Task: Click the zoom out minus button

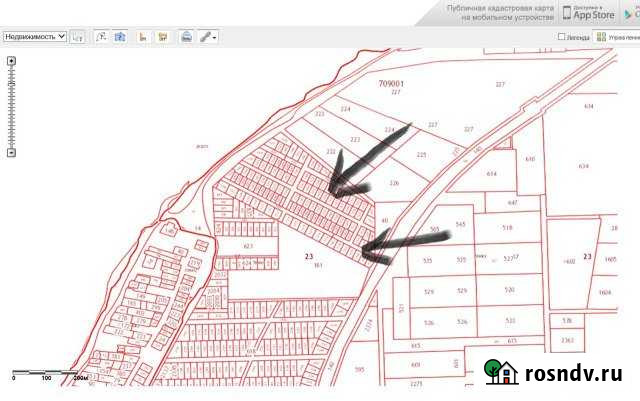Action: pyautogui.click(x=11, y=153)
